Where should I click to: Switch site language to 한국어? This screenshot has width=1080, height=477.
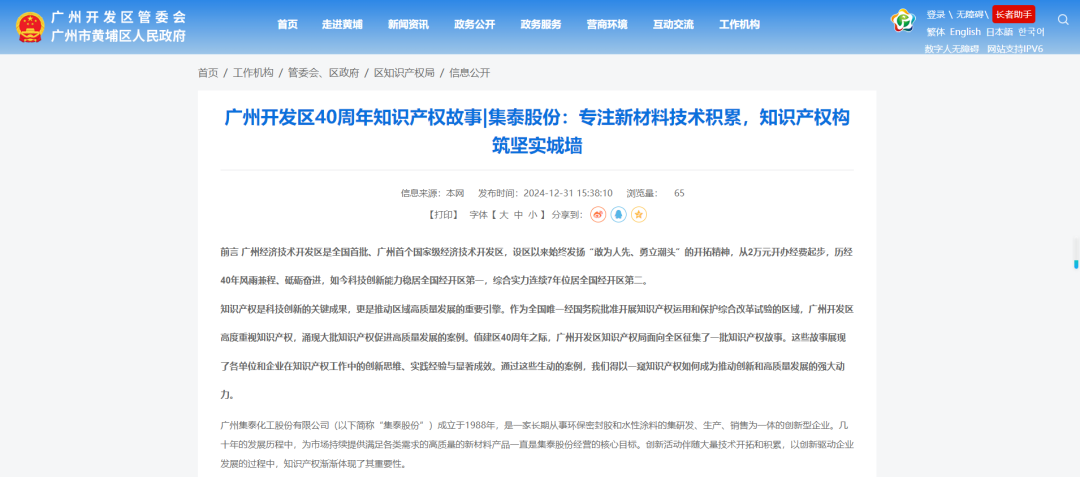tap(1032, 32)
